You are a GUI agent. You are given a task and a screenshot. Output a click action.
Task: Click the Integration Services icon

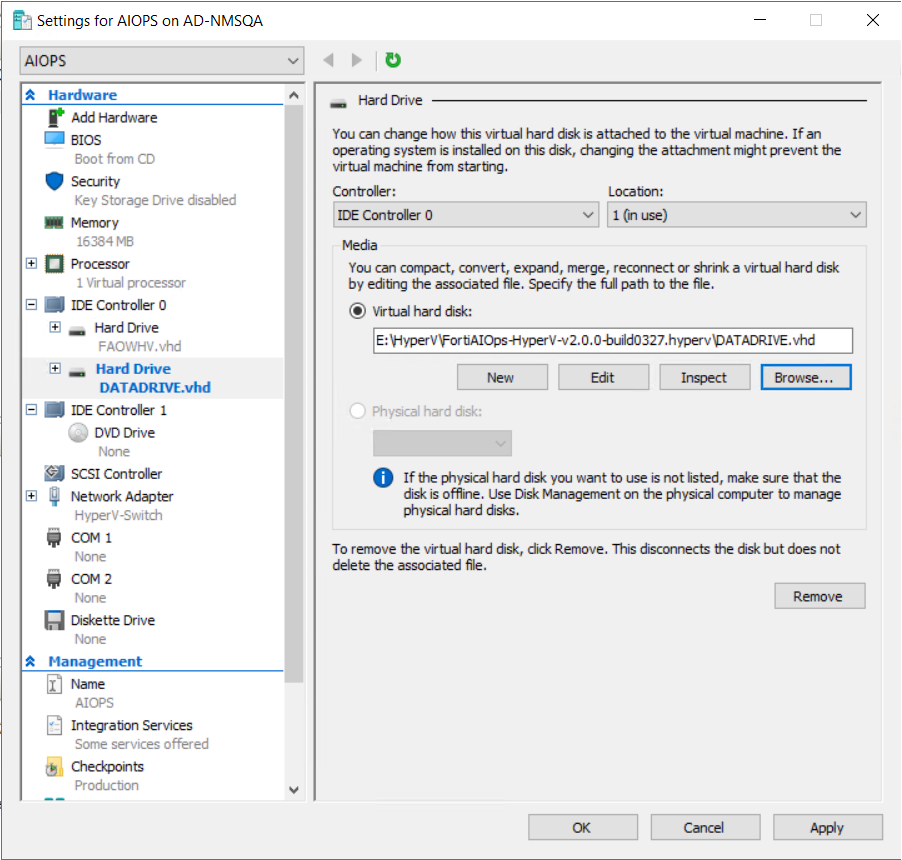click(x=54, y=725)
